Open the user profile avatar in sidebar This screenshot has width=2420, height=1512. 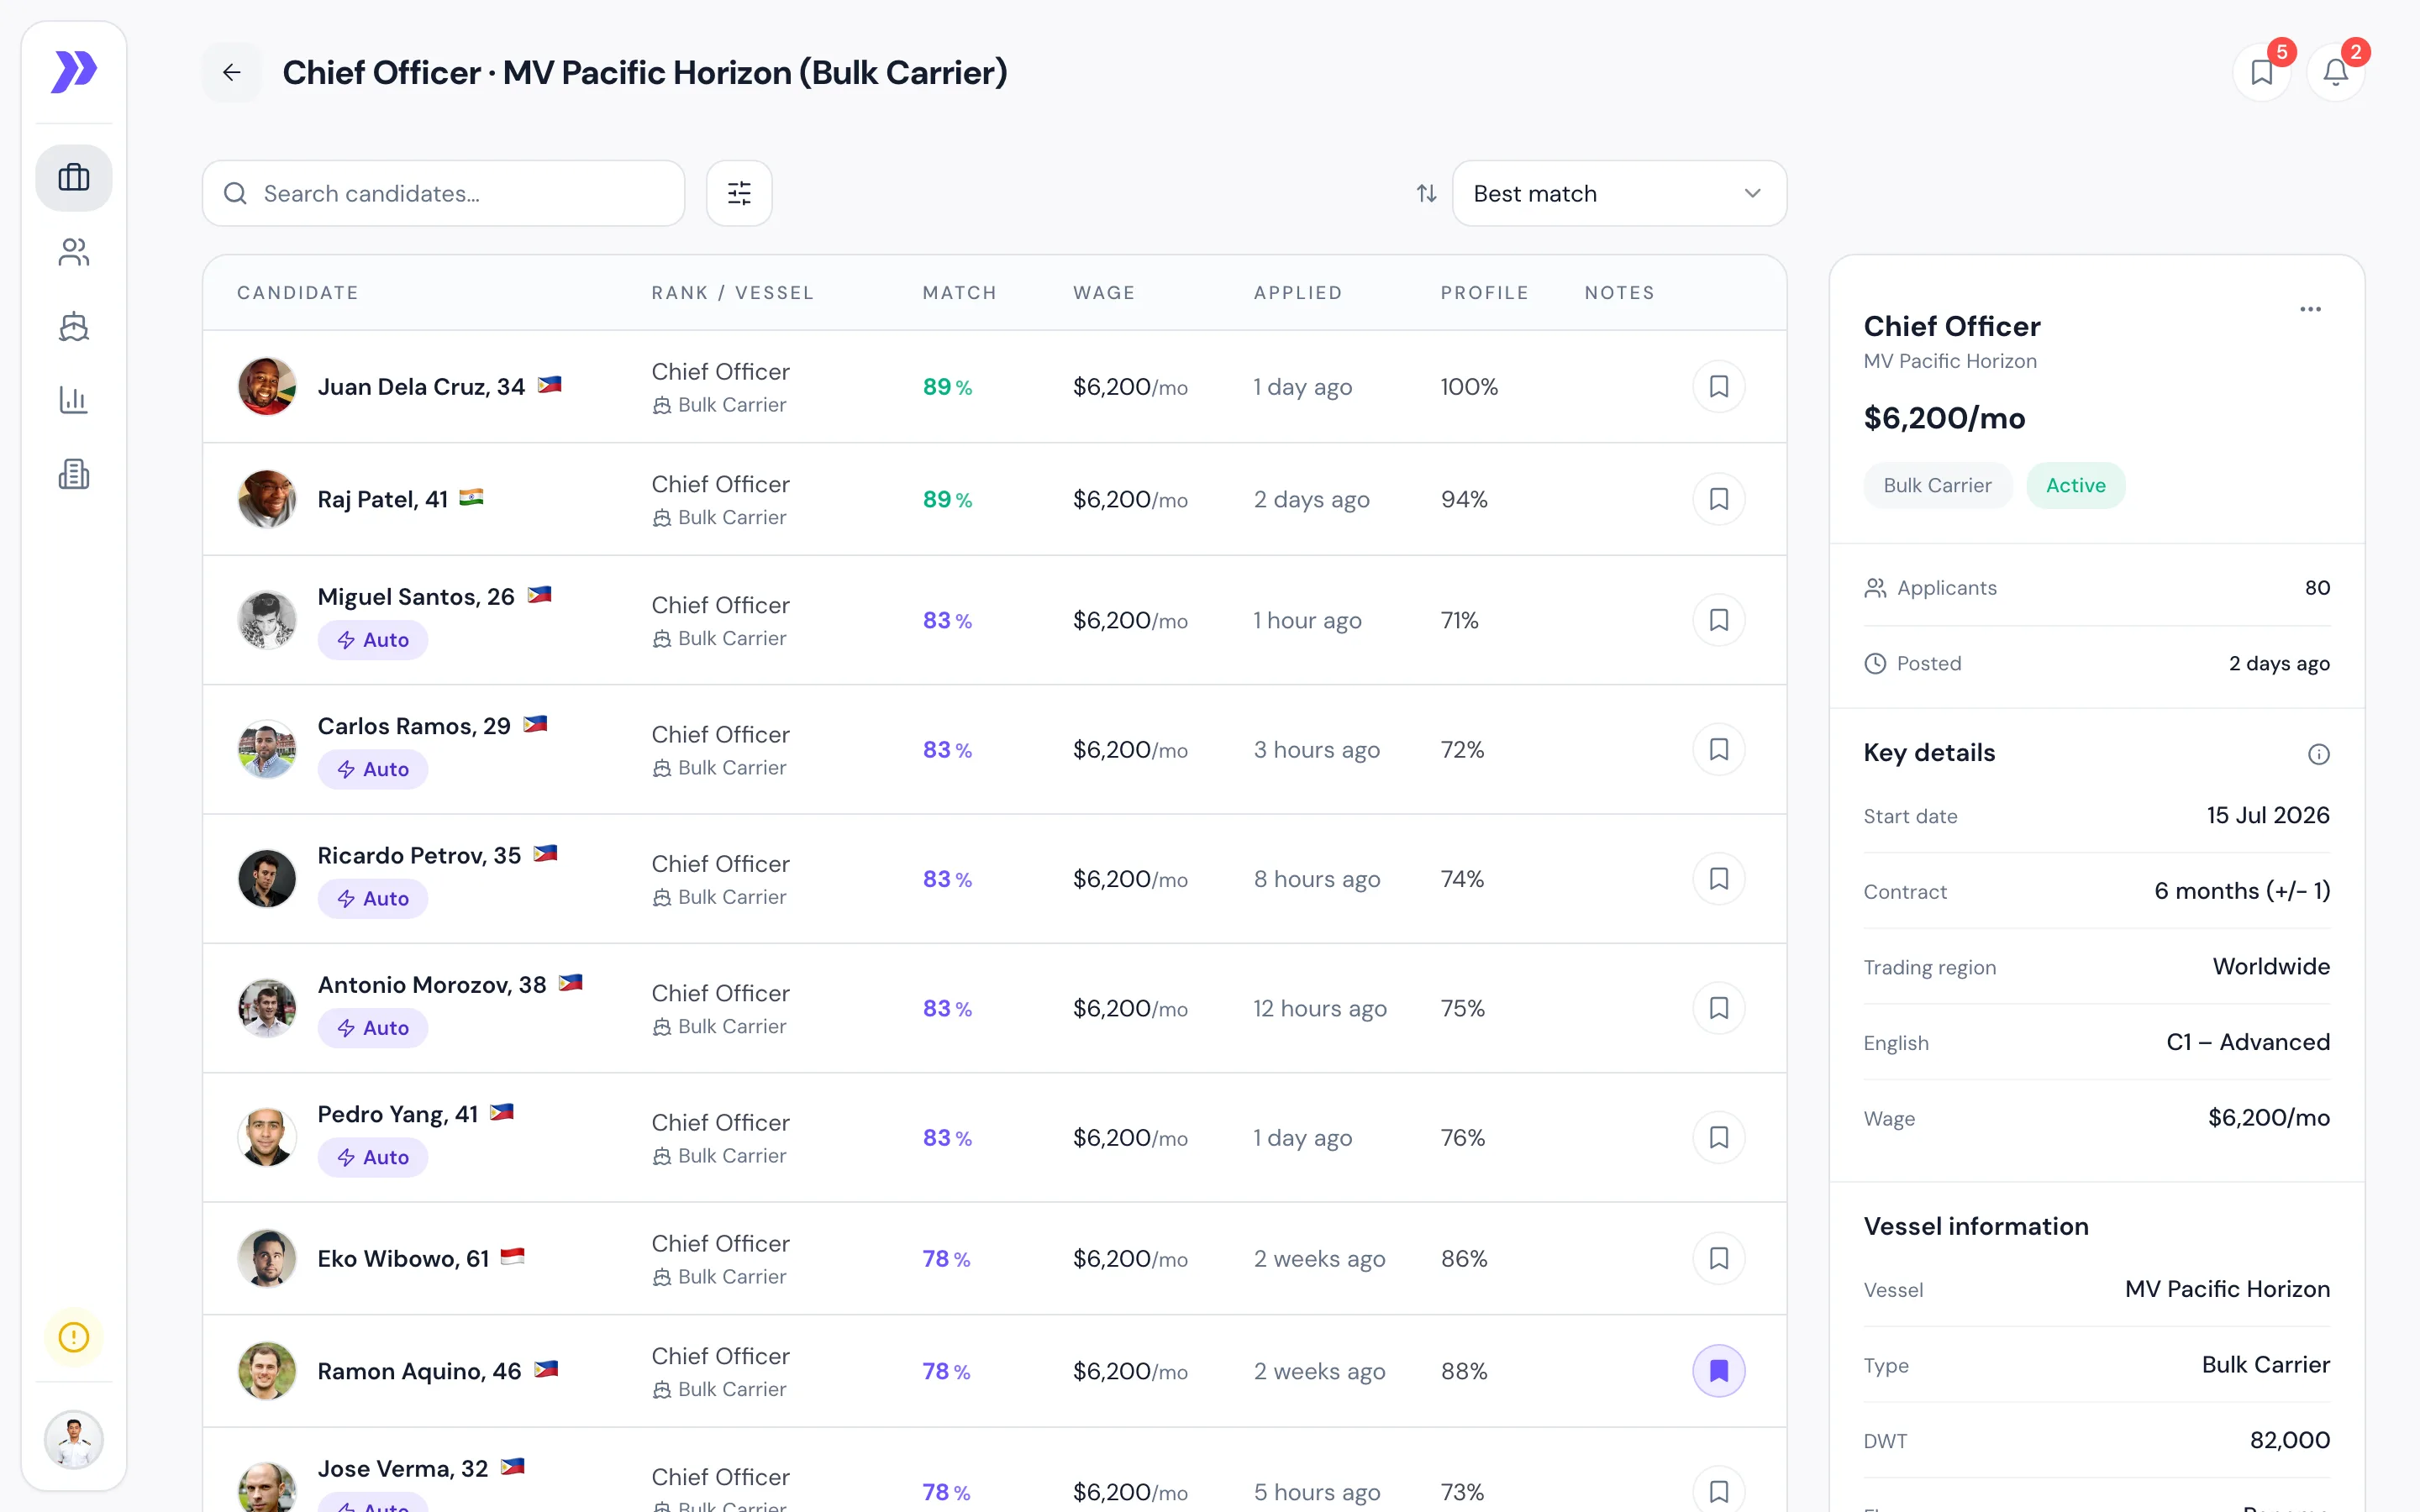(74, 1440)
